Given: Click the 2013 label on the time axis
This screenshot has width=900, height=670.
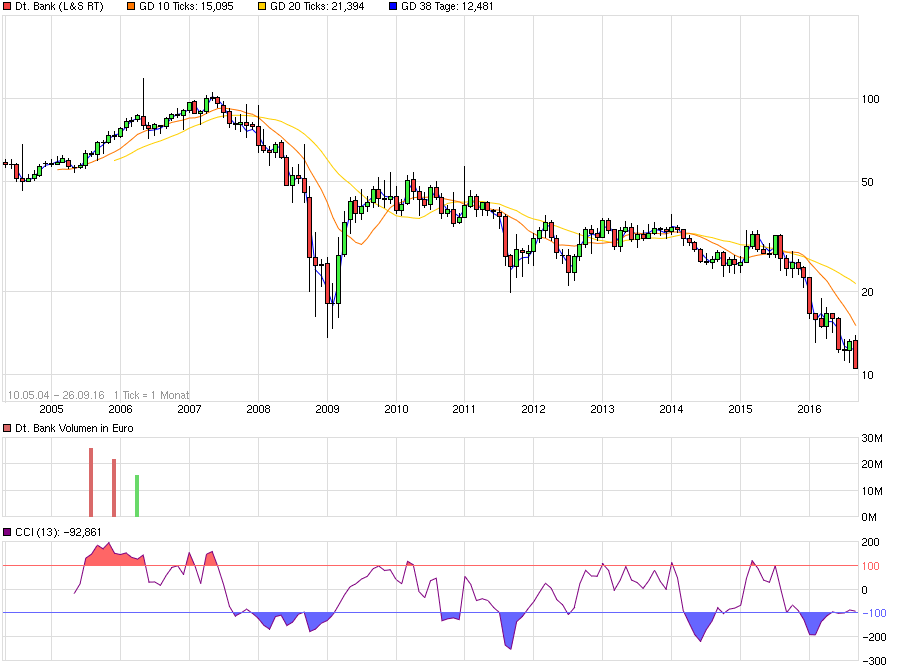Looking at the screenshot, I should coord(602,409).
